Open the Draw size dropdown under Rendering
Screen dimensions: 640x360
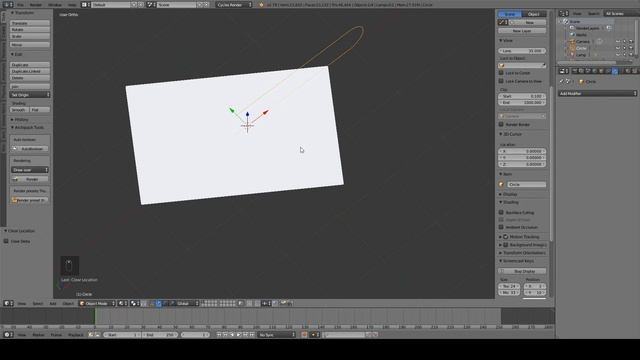point(30,170)
